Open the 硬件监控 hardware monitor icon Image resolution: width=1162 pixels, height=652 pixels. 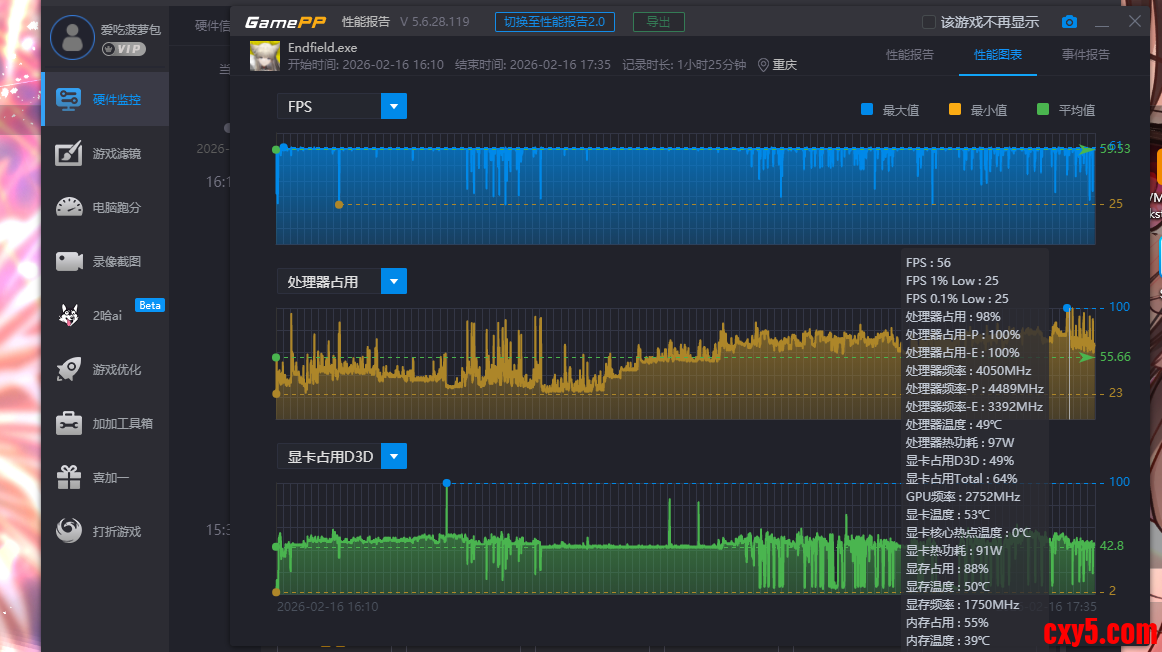[69, 99]
